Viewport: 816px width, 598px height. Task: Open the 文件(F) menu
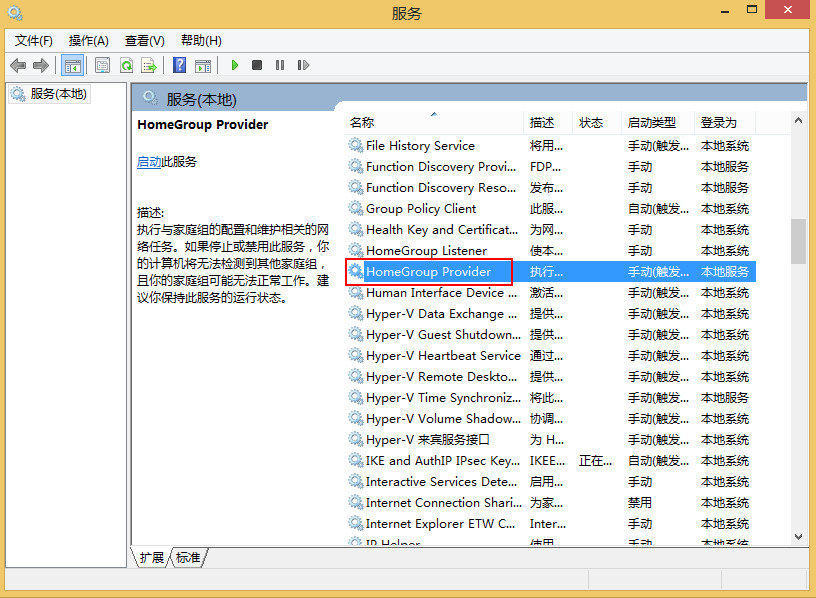(x=34, y=41)
